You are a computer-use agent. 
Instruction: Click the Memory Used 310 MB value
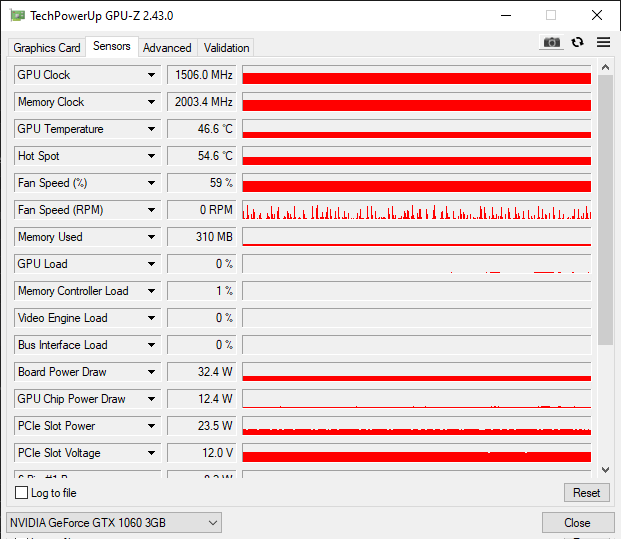(x=202, y=237)
